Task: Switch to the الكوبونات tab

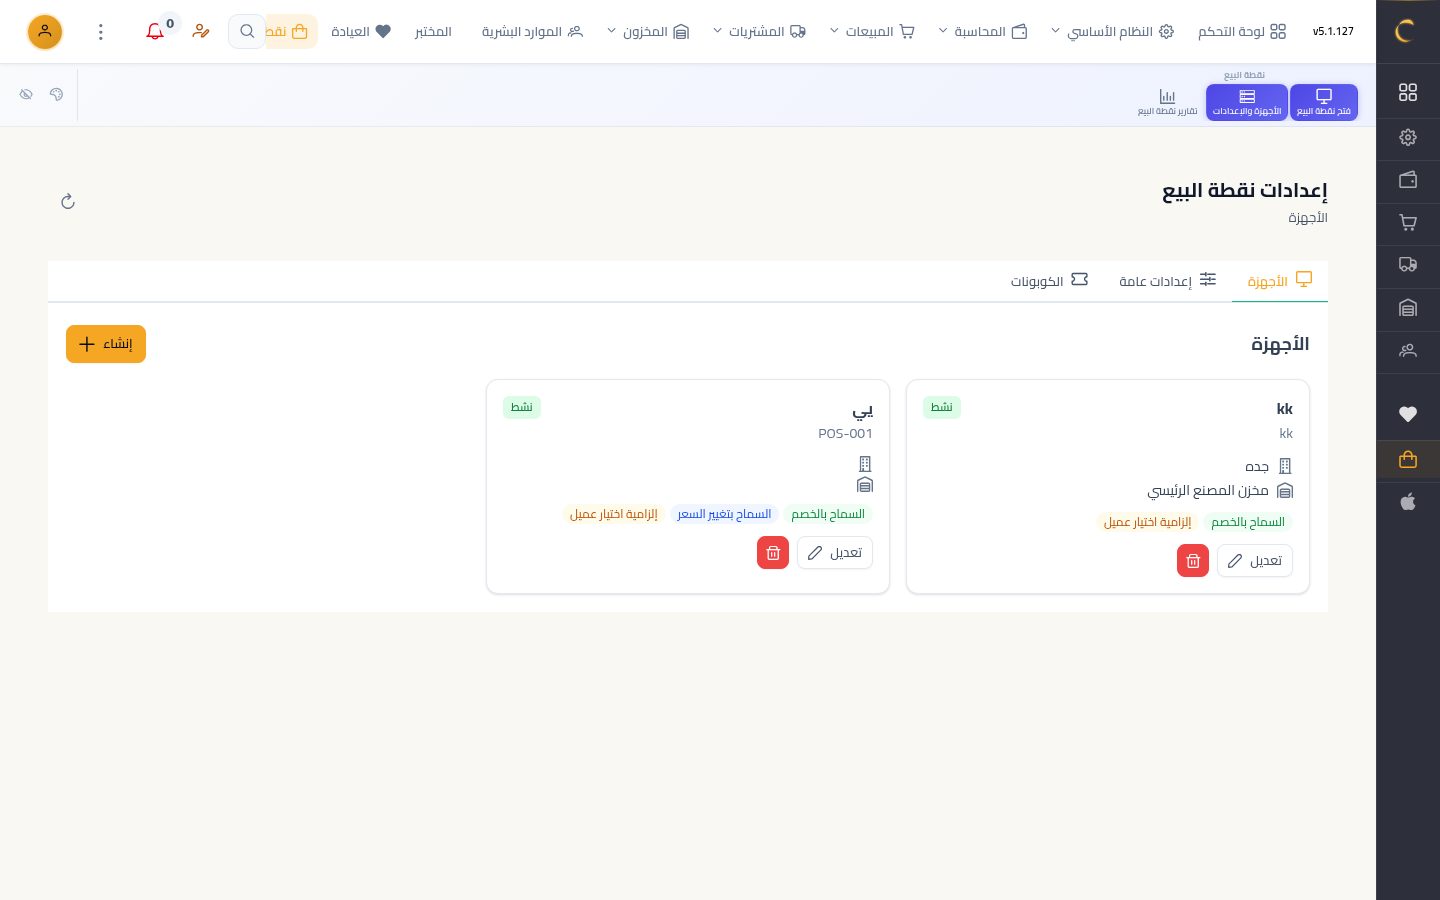Action: click(1049, 281)
